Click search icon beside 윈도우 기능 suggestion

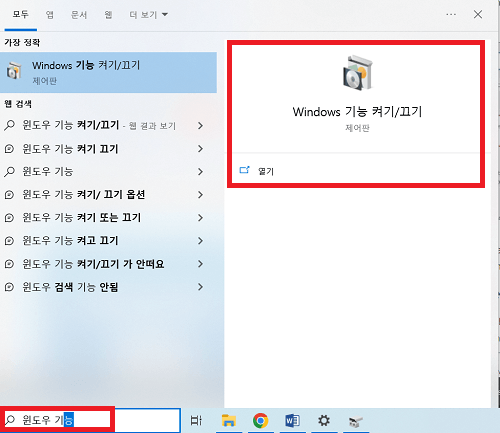point(9,172)
